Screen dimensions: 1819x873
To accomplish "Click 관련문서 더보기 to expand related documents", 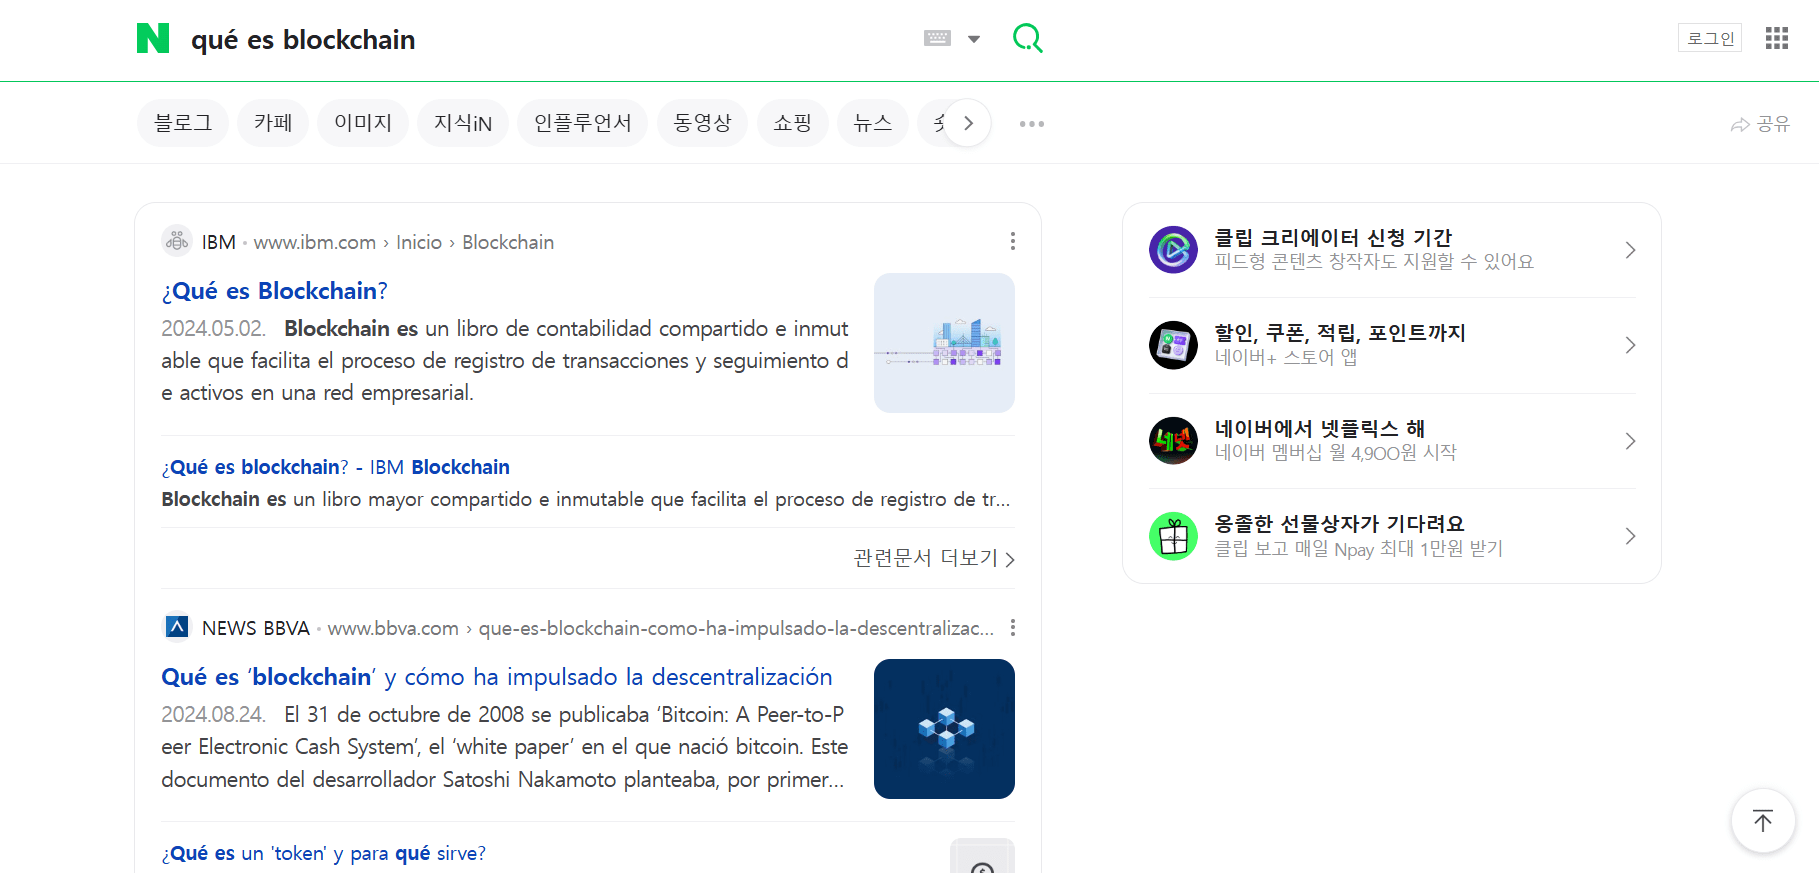I will coord(934,558).
